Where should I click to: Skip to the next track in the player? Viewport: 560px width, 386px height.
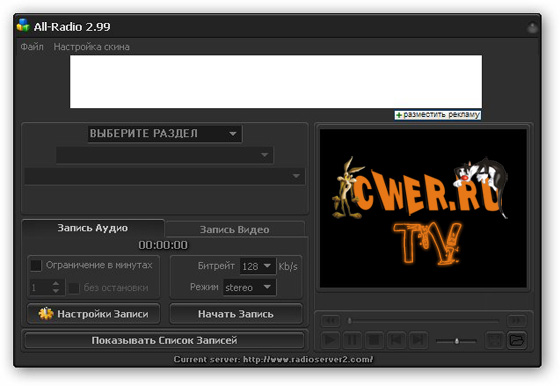(x=418, y=340)
